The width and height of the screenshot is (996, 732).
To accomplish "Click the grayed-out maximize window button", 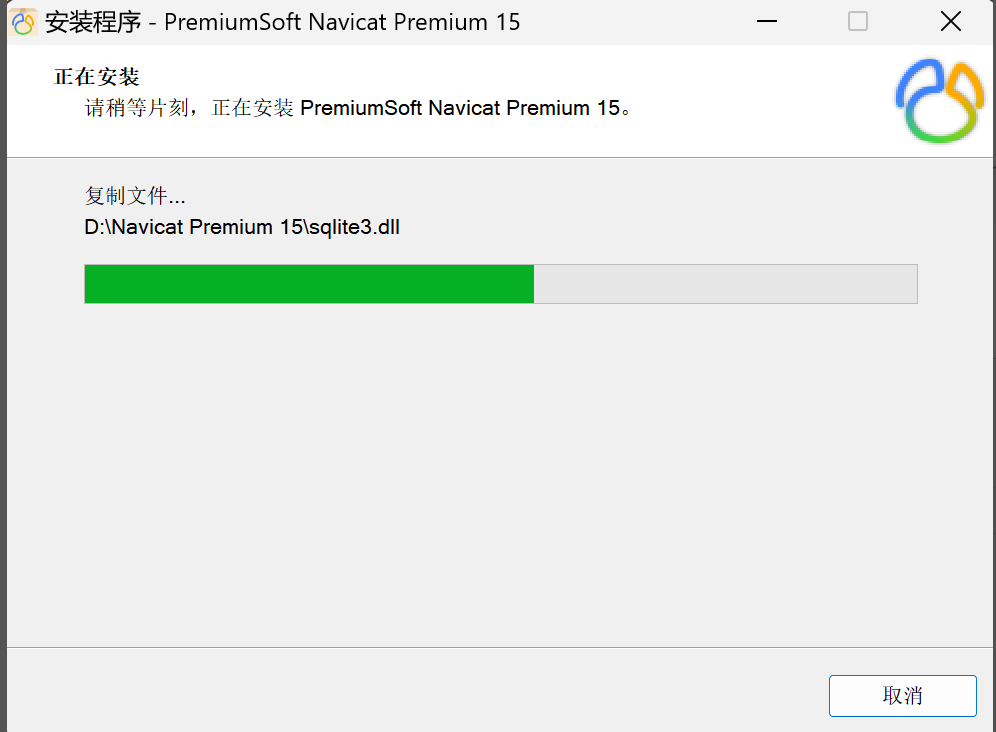I will click(858, 22).
